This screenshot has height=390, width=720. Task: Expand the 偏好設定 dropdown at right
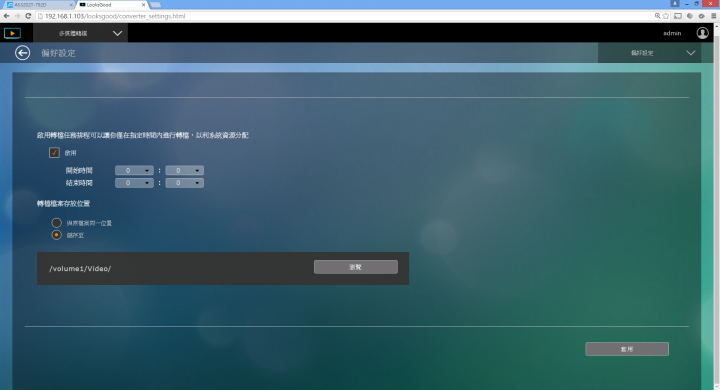coord(649,53)
